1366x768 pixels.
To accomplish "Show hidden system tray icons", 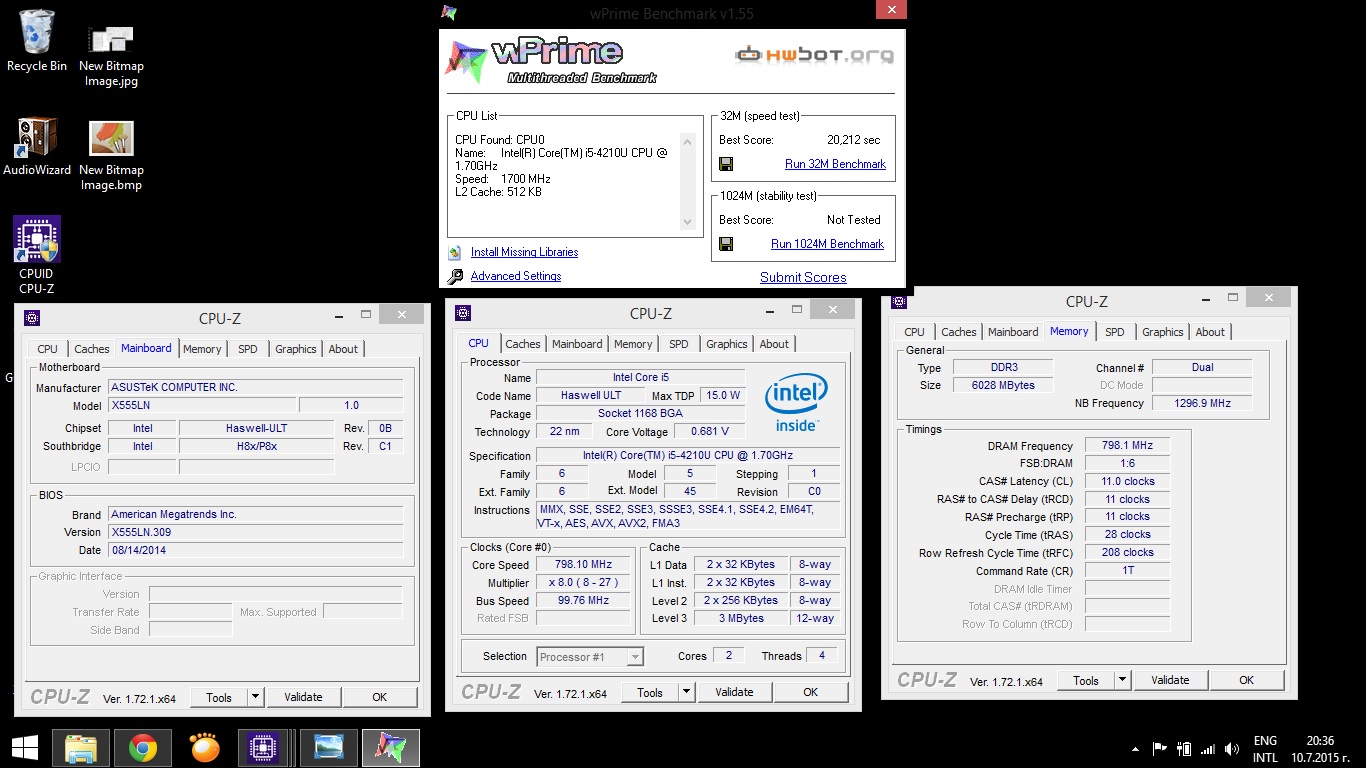I will (x=1135, y=748).
